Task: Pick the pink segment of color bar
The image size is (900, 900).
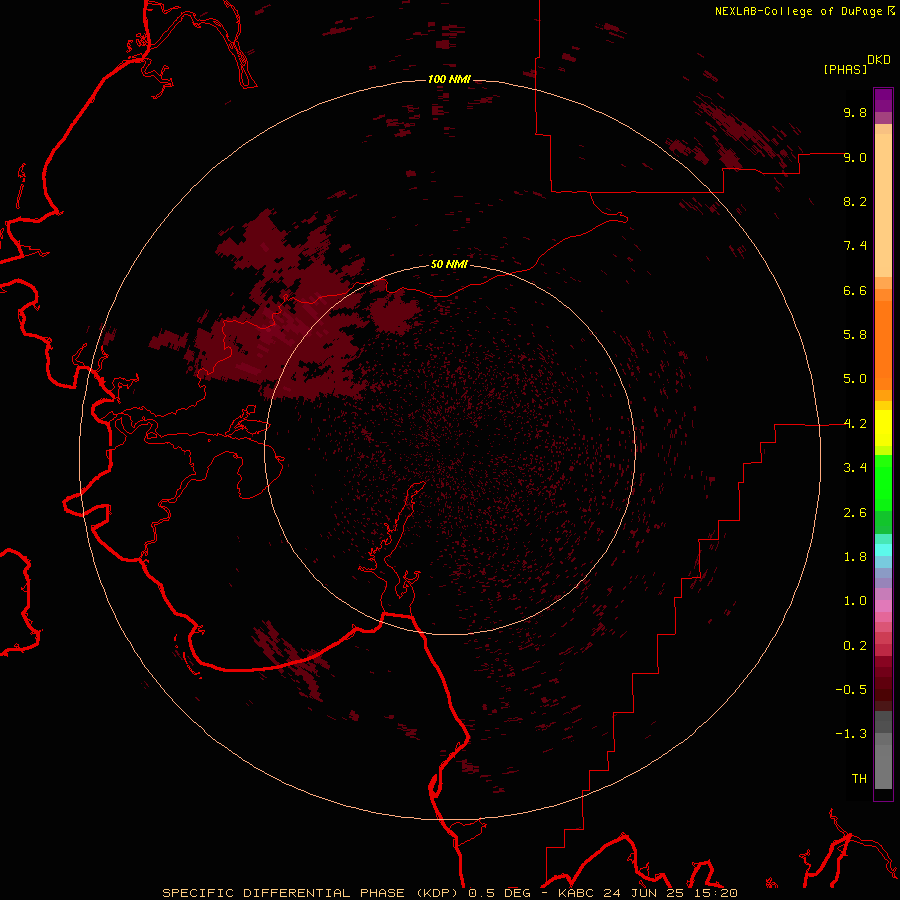Action: point(883,606)
